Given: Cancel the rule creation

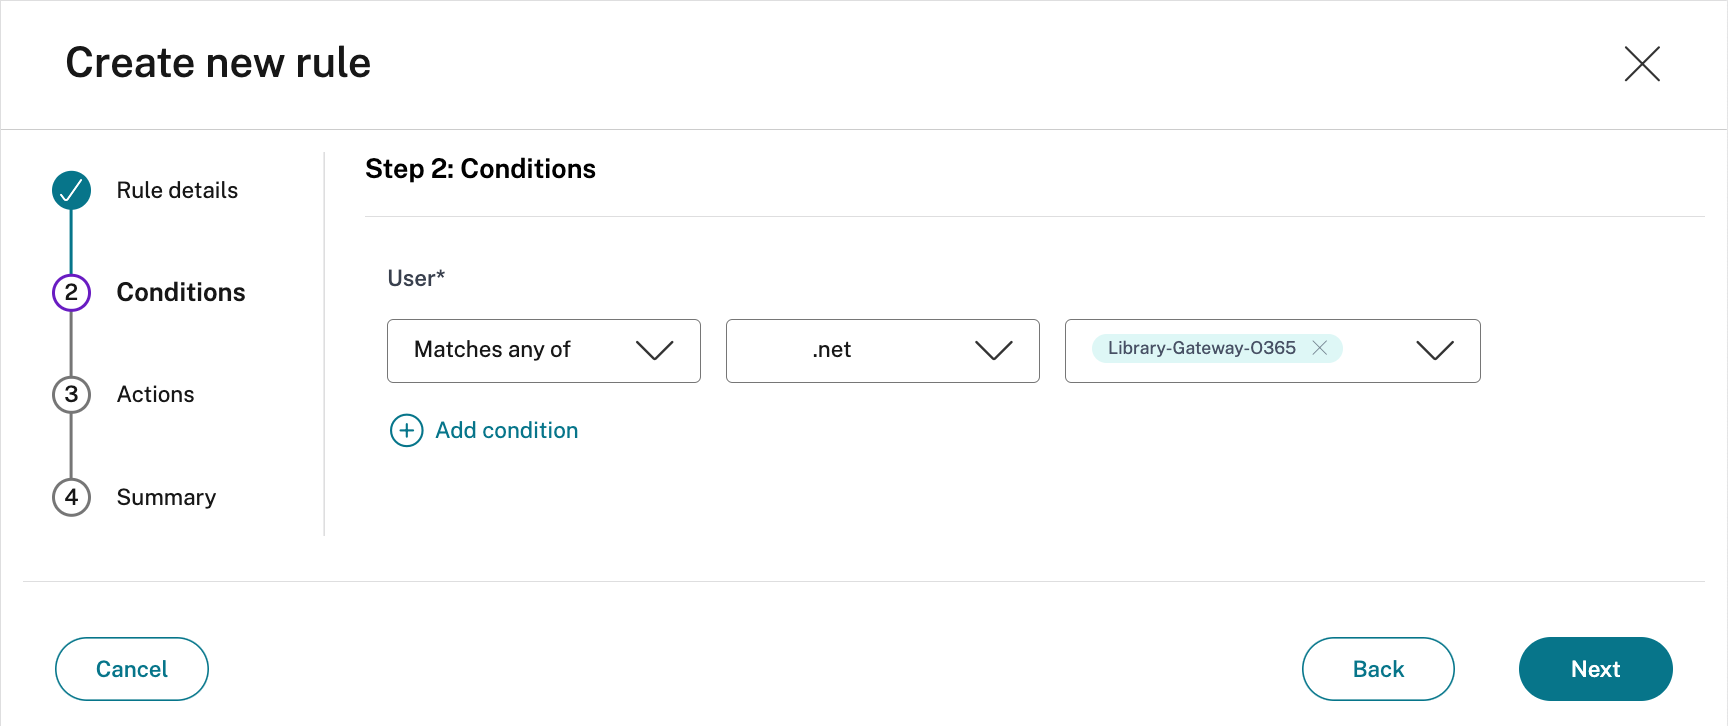Looking at the screenshot, I should coord(131,669).
